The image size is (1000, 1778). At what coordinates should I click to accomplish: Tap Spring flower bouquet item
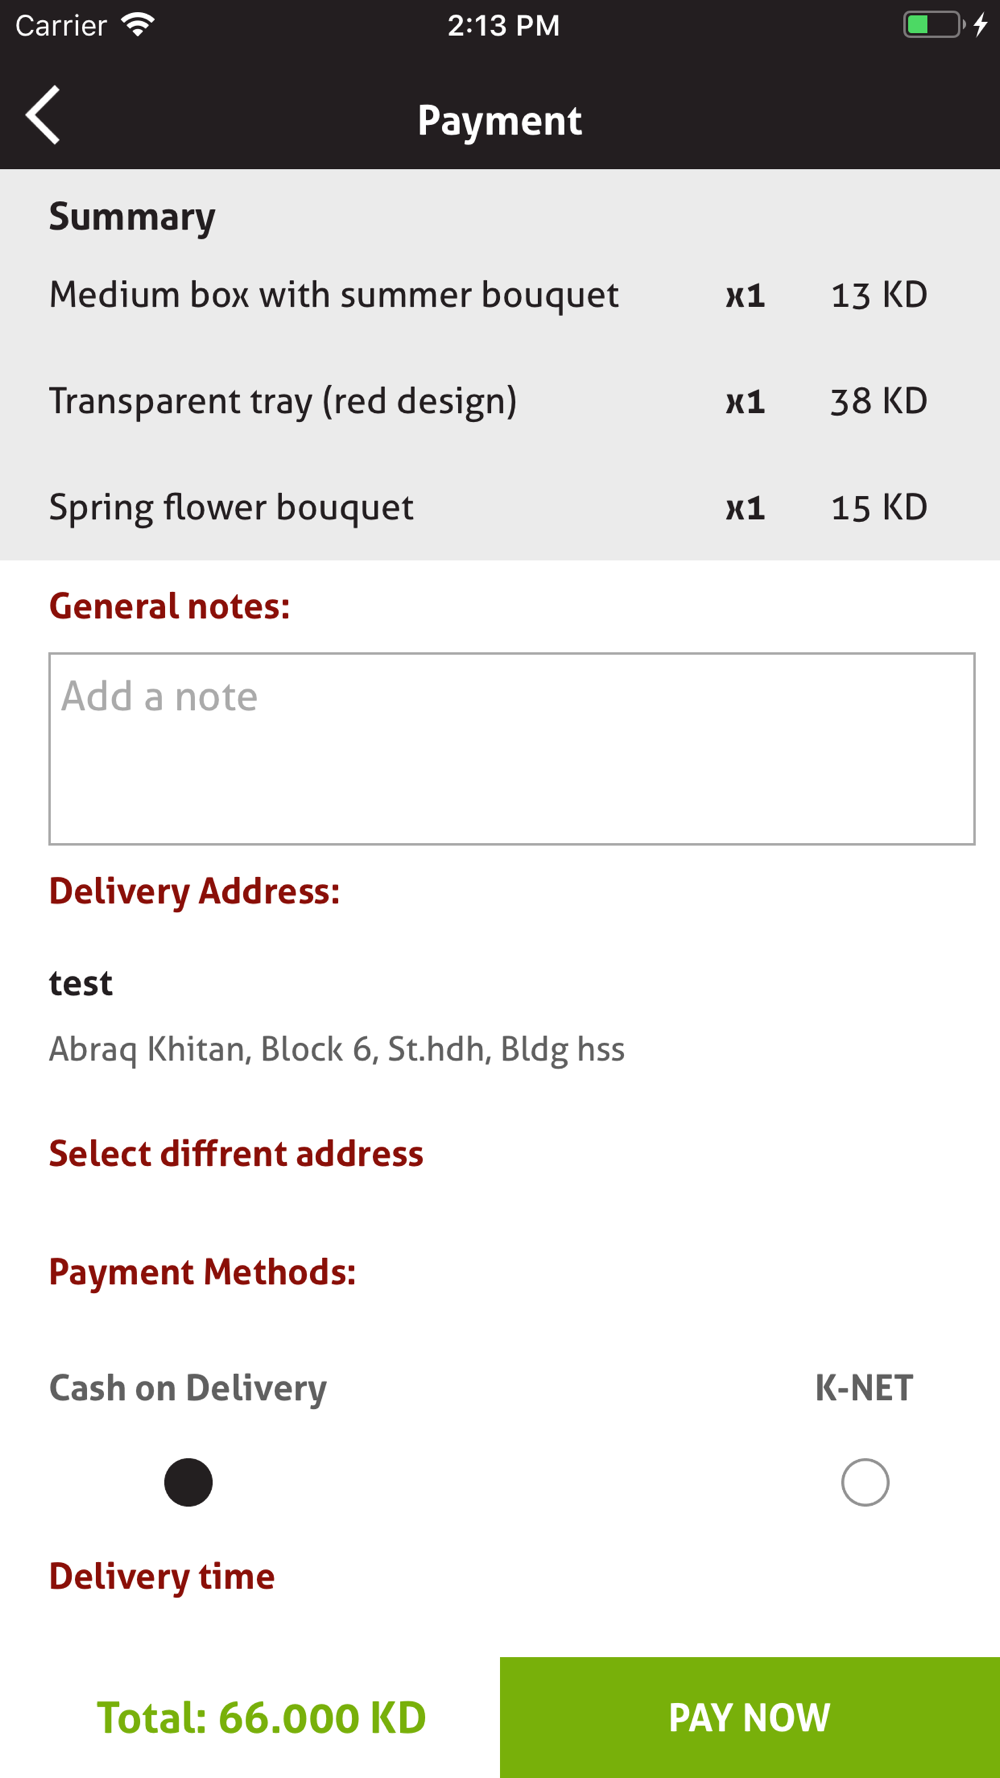[x=231, y=507]
